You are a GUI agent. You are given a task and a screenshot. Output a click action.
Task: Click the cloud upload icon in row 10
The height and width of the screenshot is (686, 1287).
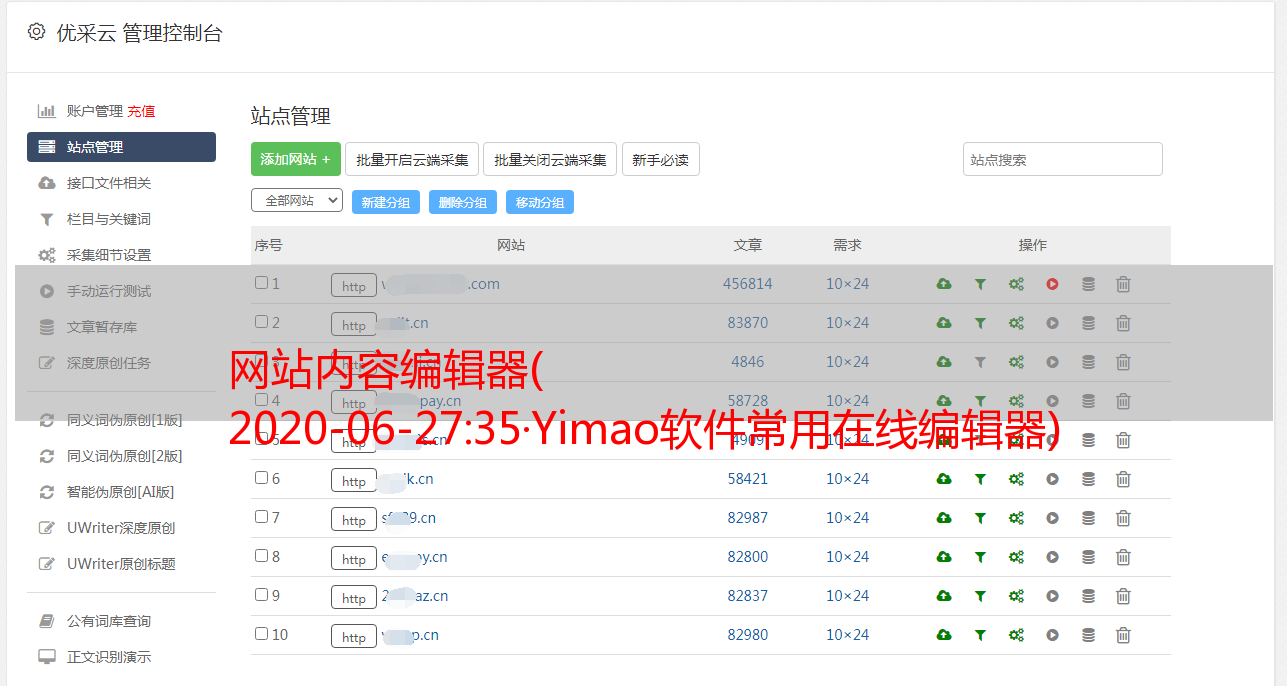tap(944, 635)
